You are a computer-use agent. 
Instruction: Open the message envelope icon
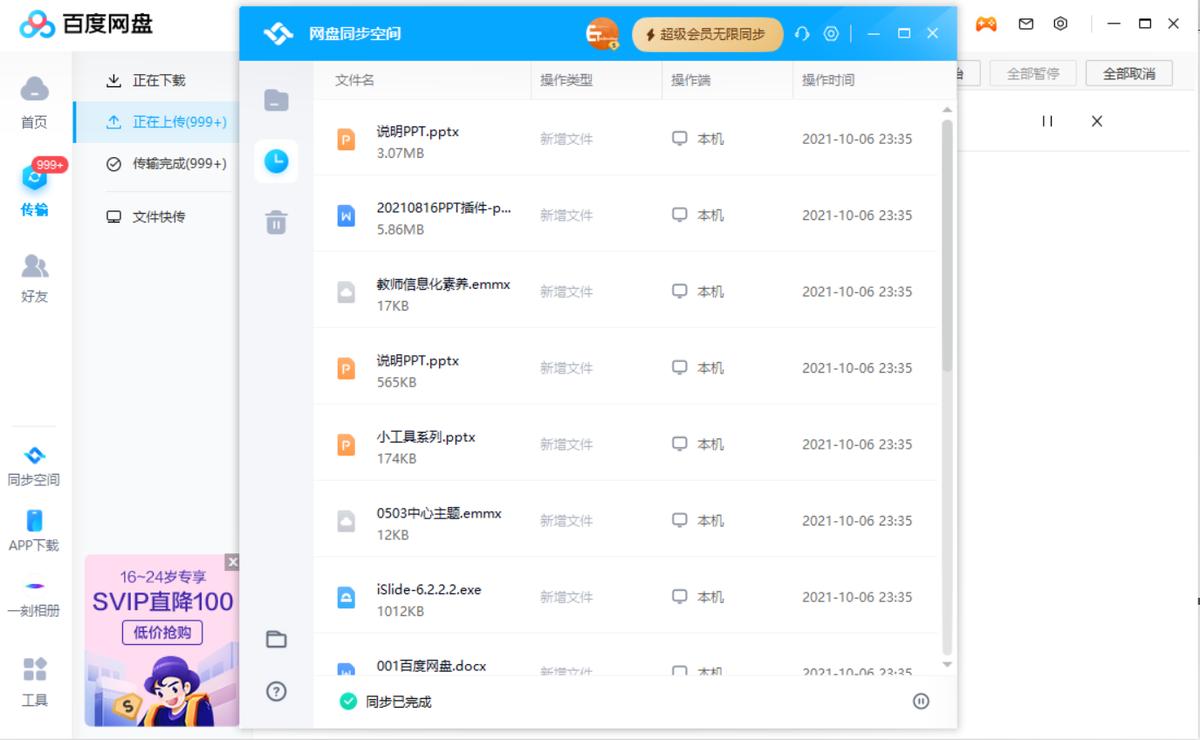tap(1025, 24)
